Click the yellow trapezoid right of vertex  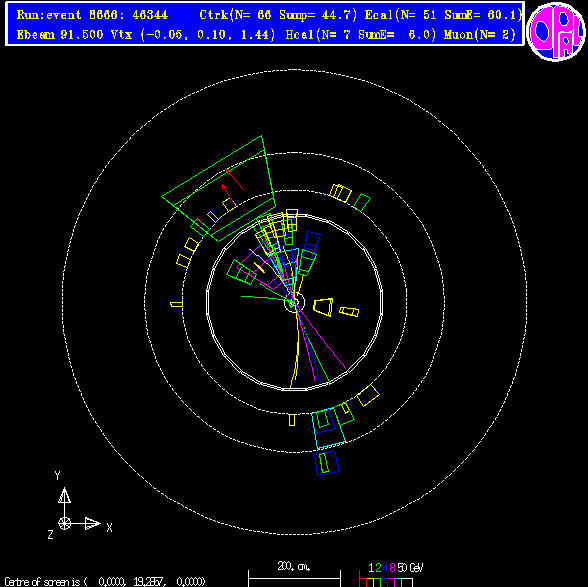323,307
